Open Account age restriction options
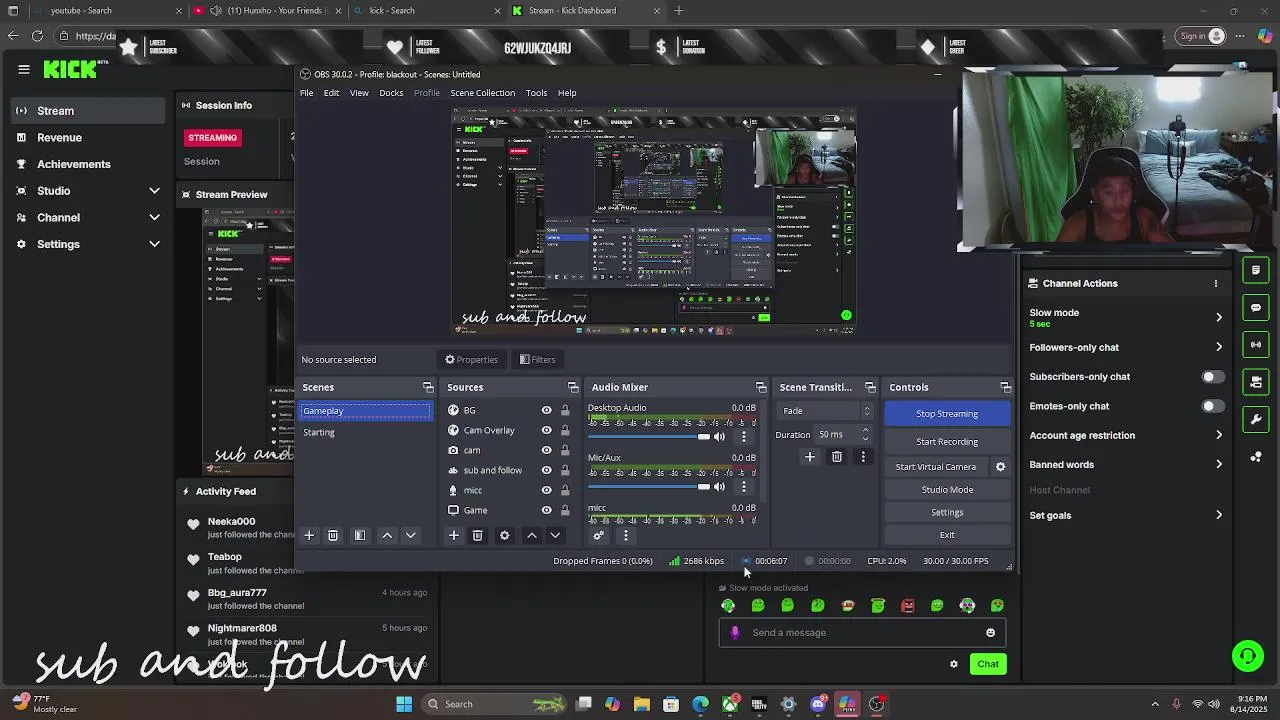This screenshot has width=1280, height=720. tap(1125, 435)
